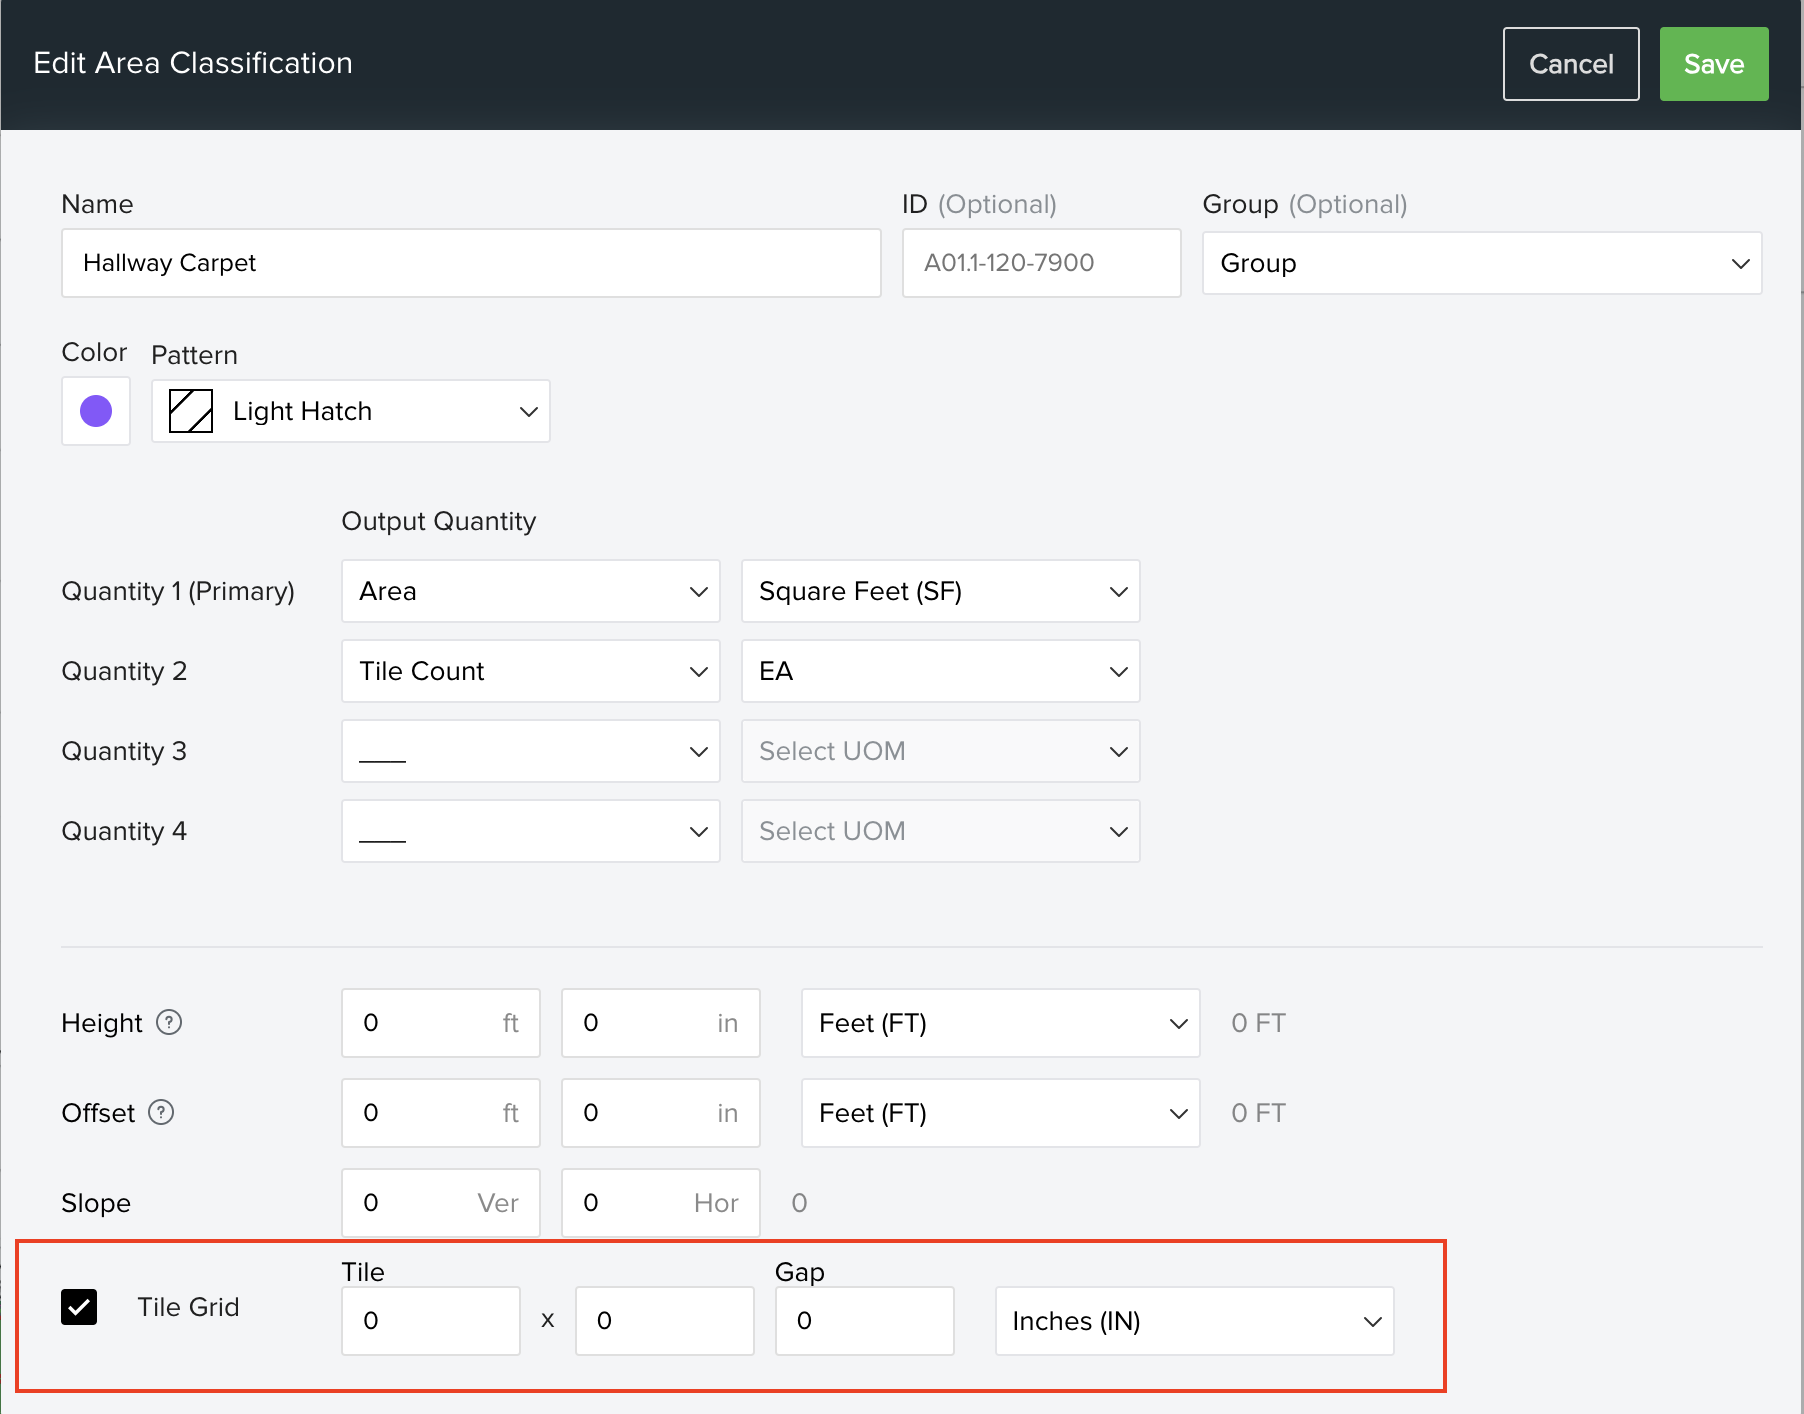Image resolution: width=1804 pixels, height=1414 pixels.
Task: Open the color picker swatch
Action: click(95, 410)
